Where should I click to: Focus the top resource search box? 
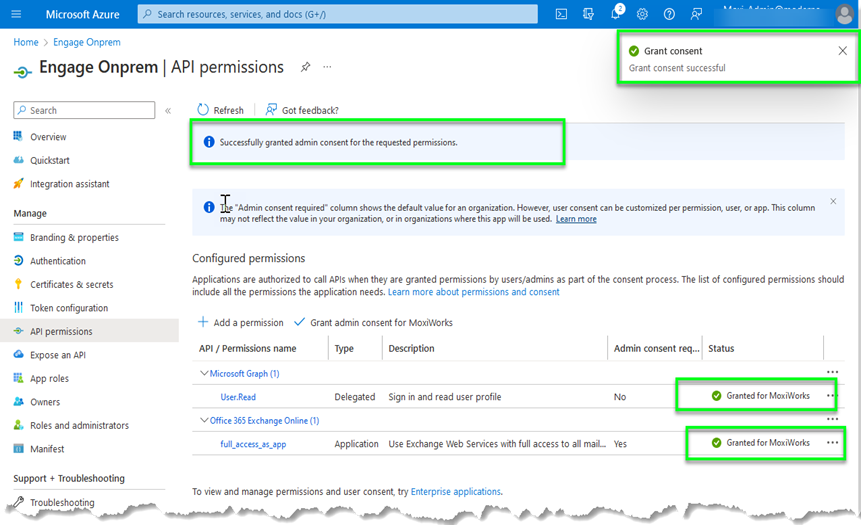[x=340, y=14]
